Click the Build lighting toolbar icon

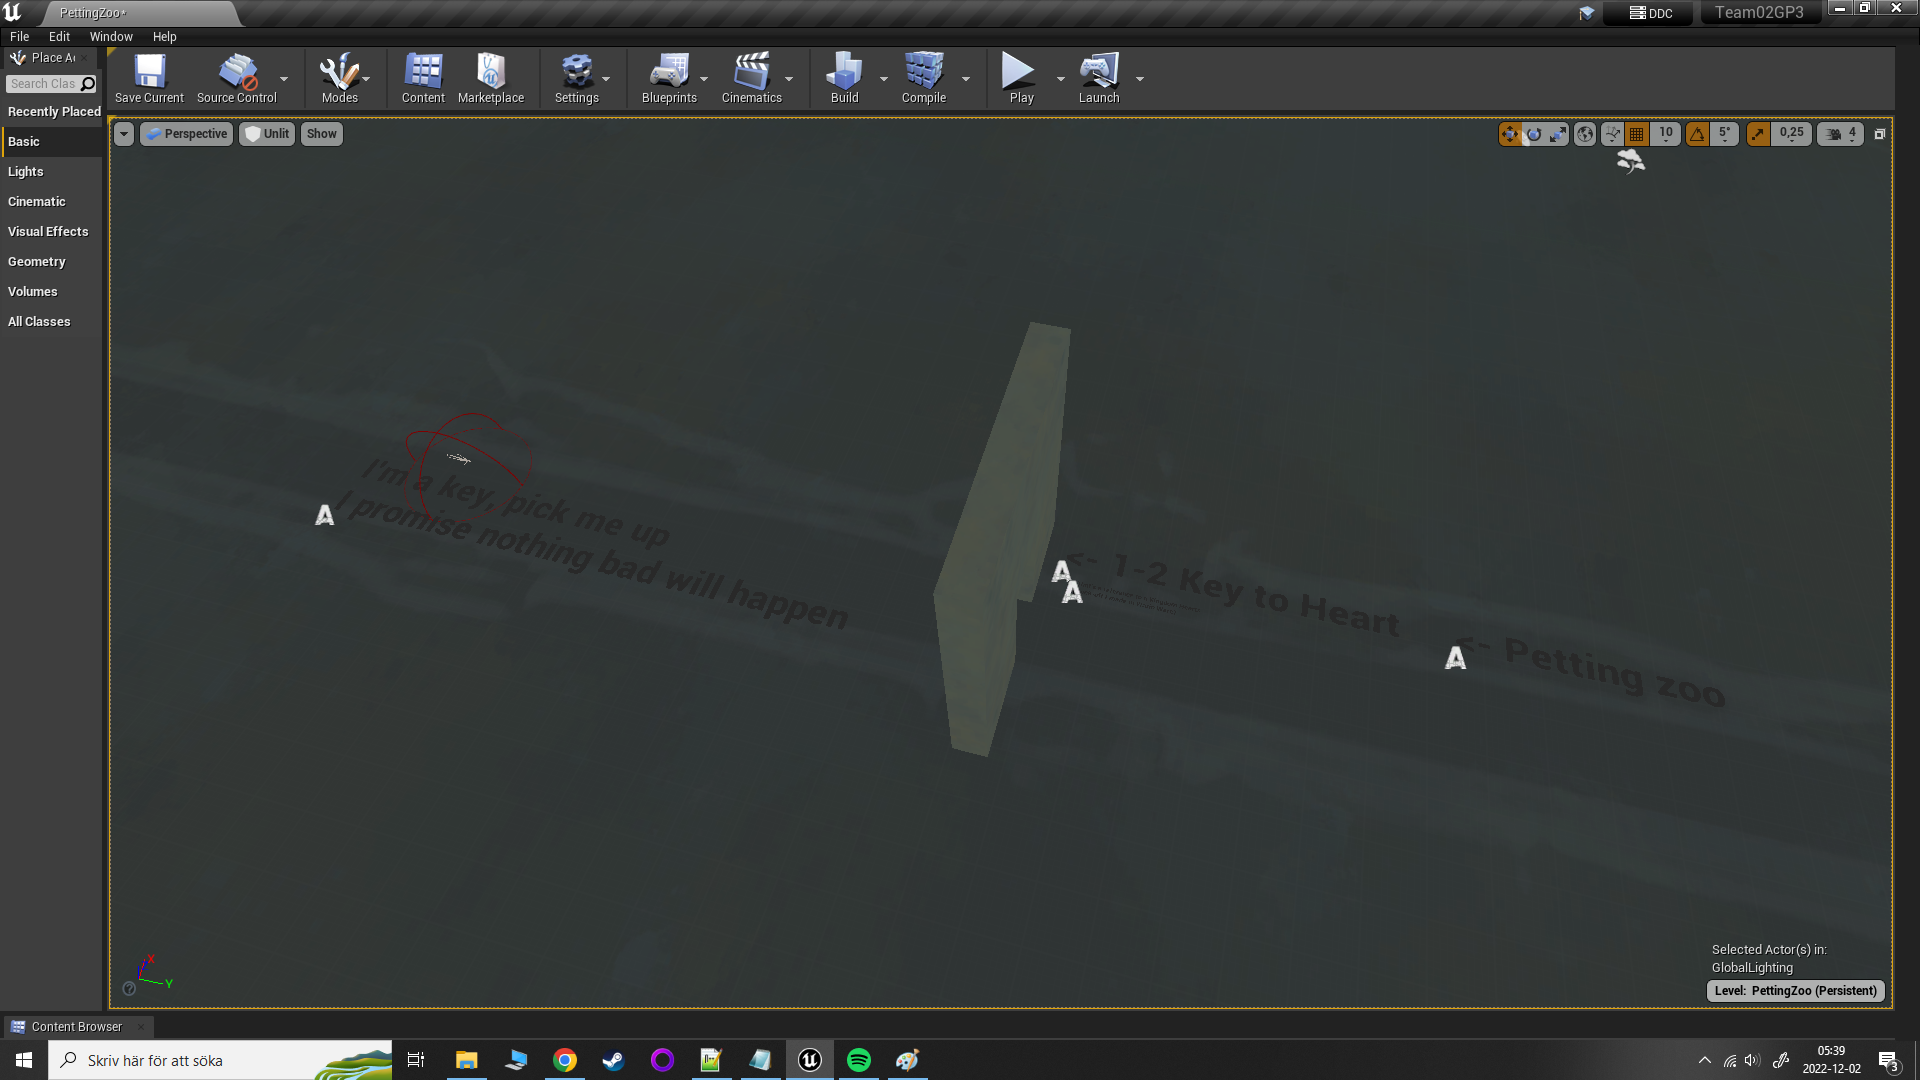coord(844,78)
